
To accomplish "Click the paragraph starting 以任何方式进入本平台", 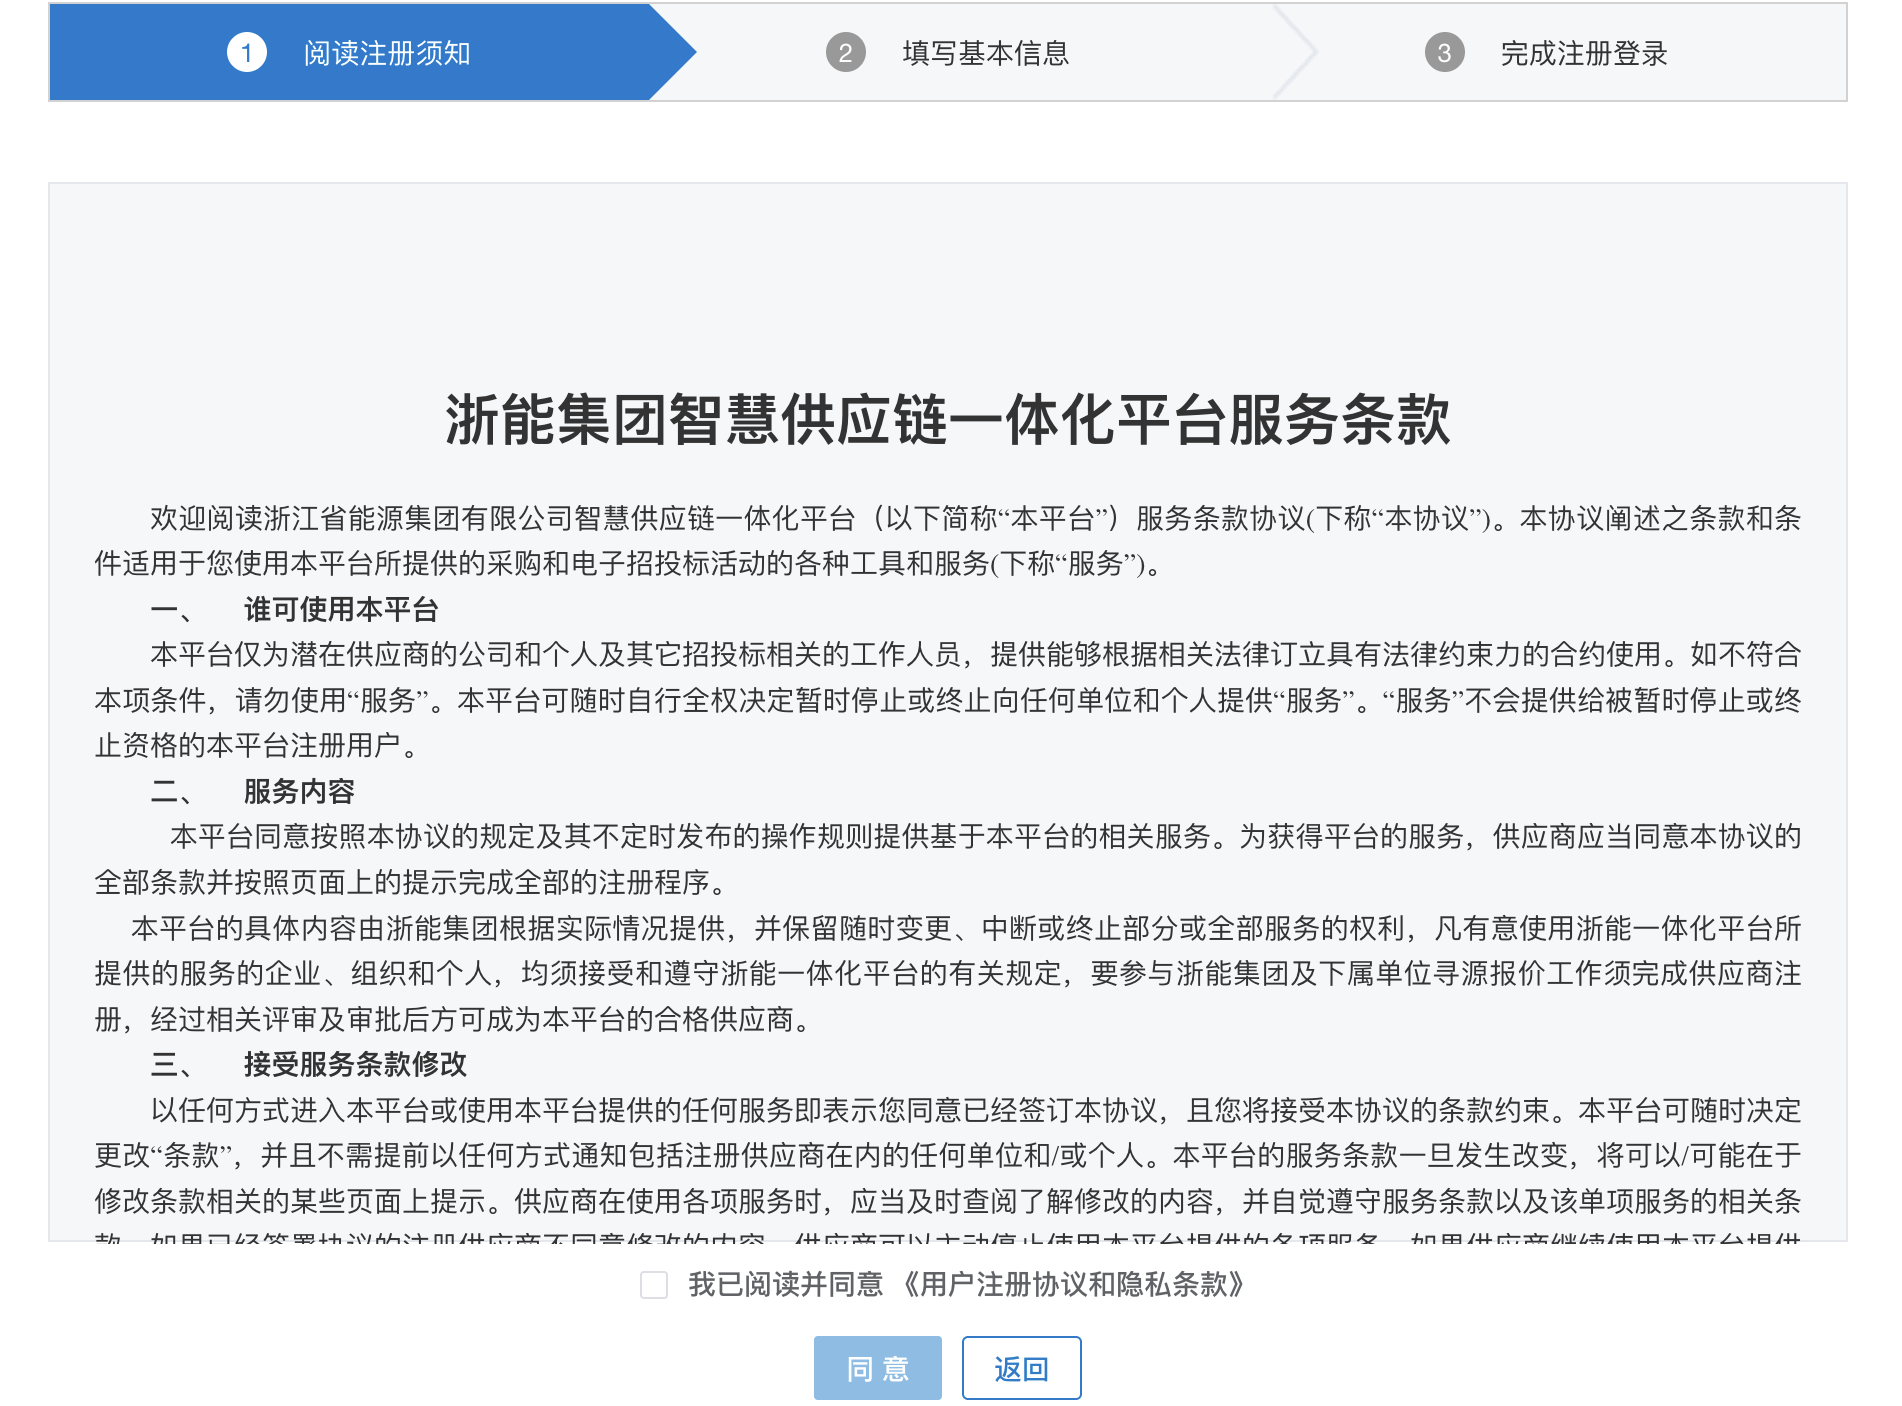I will (x=948, y=1170).
